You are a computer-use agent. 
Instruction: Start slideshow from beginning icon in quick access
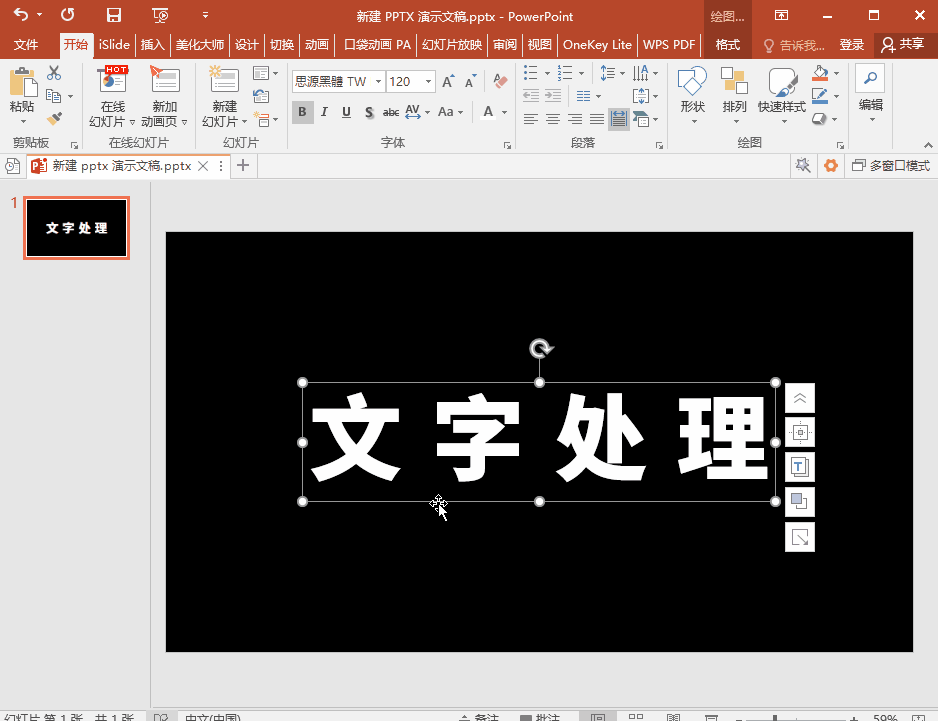160,15
